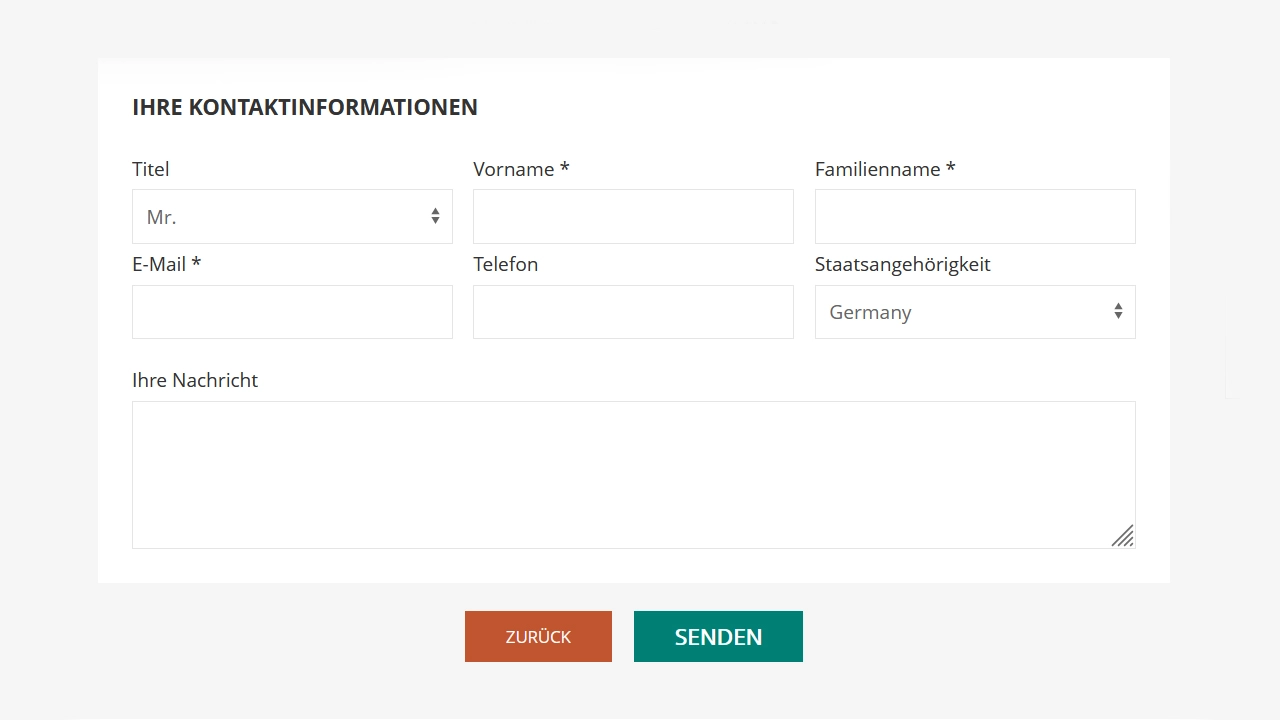Screen dimensions: 1280x720
Task: Click the Vorname field label
Action: click(x=521, y=169)
